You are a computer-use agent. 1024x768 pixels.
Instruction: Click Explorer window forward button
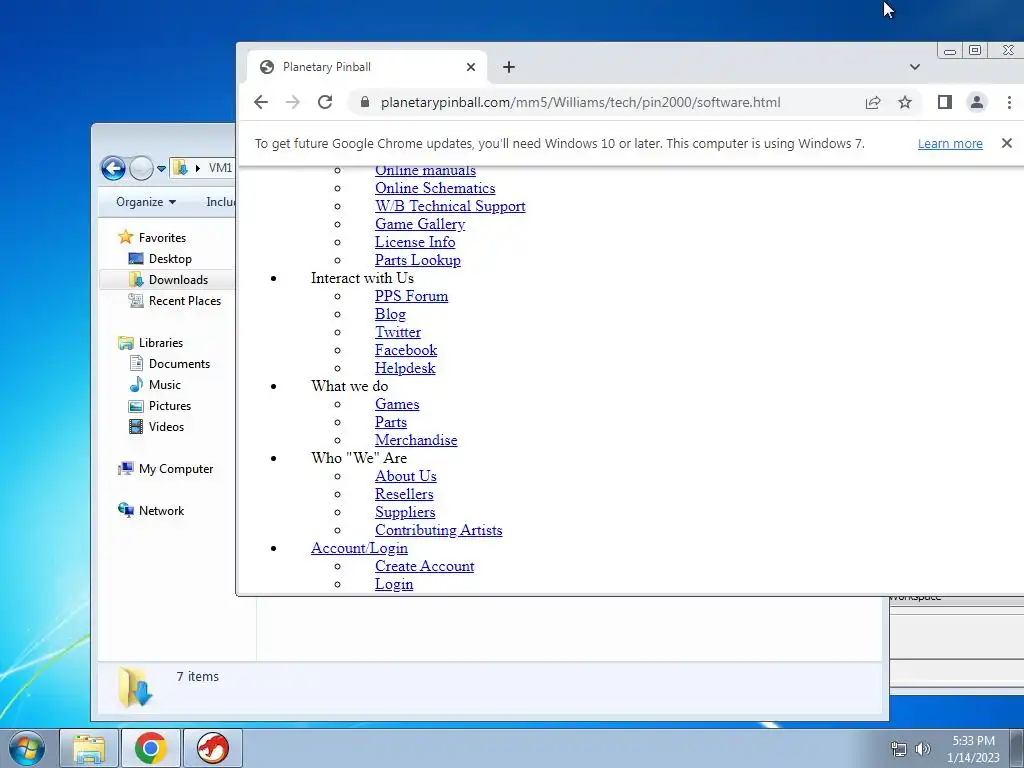coord(141,168)
